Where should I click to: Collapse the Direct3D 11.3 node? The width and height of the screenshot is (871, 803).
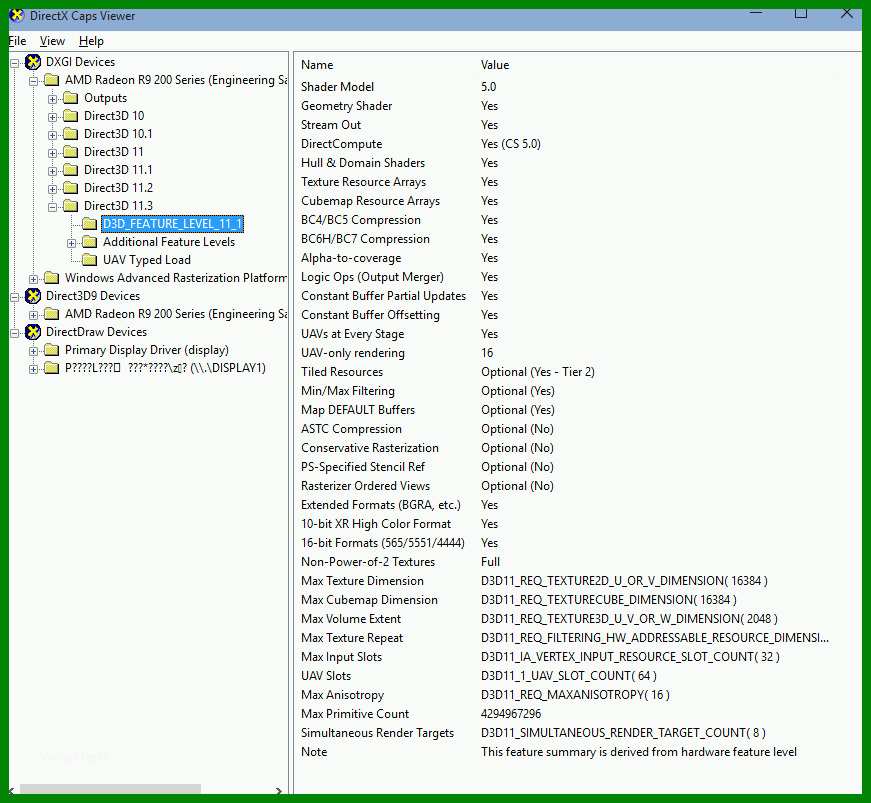pos(52,207)
